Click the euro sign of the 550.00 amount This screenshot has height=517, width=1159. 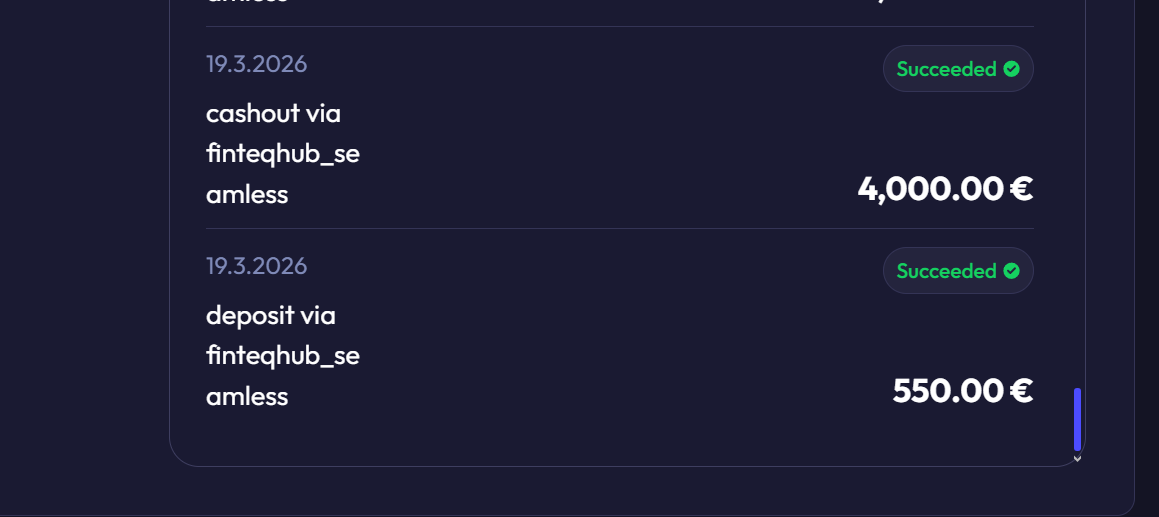click(x=1021, y=391)
